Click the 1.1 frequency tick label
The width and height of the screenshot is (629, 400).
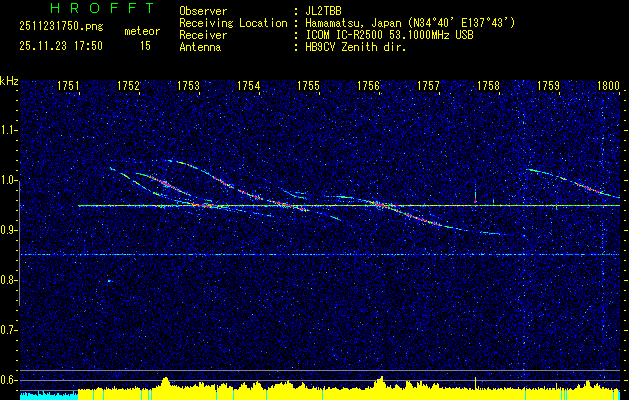[9, 131]
